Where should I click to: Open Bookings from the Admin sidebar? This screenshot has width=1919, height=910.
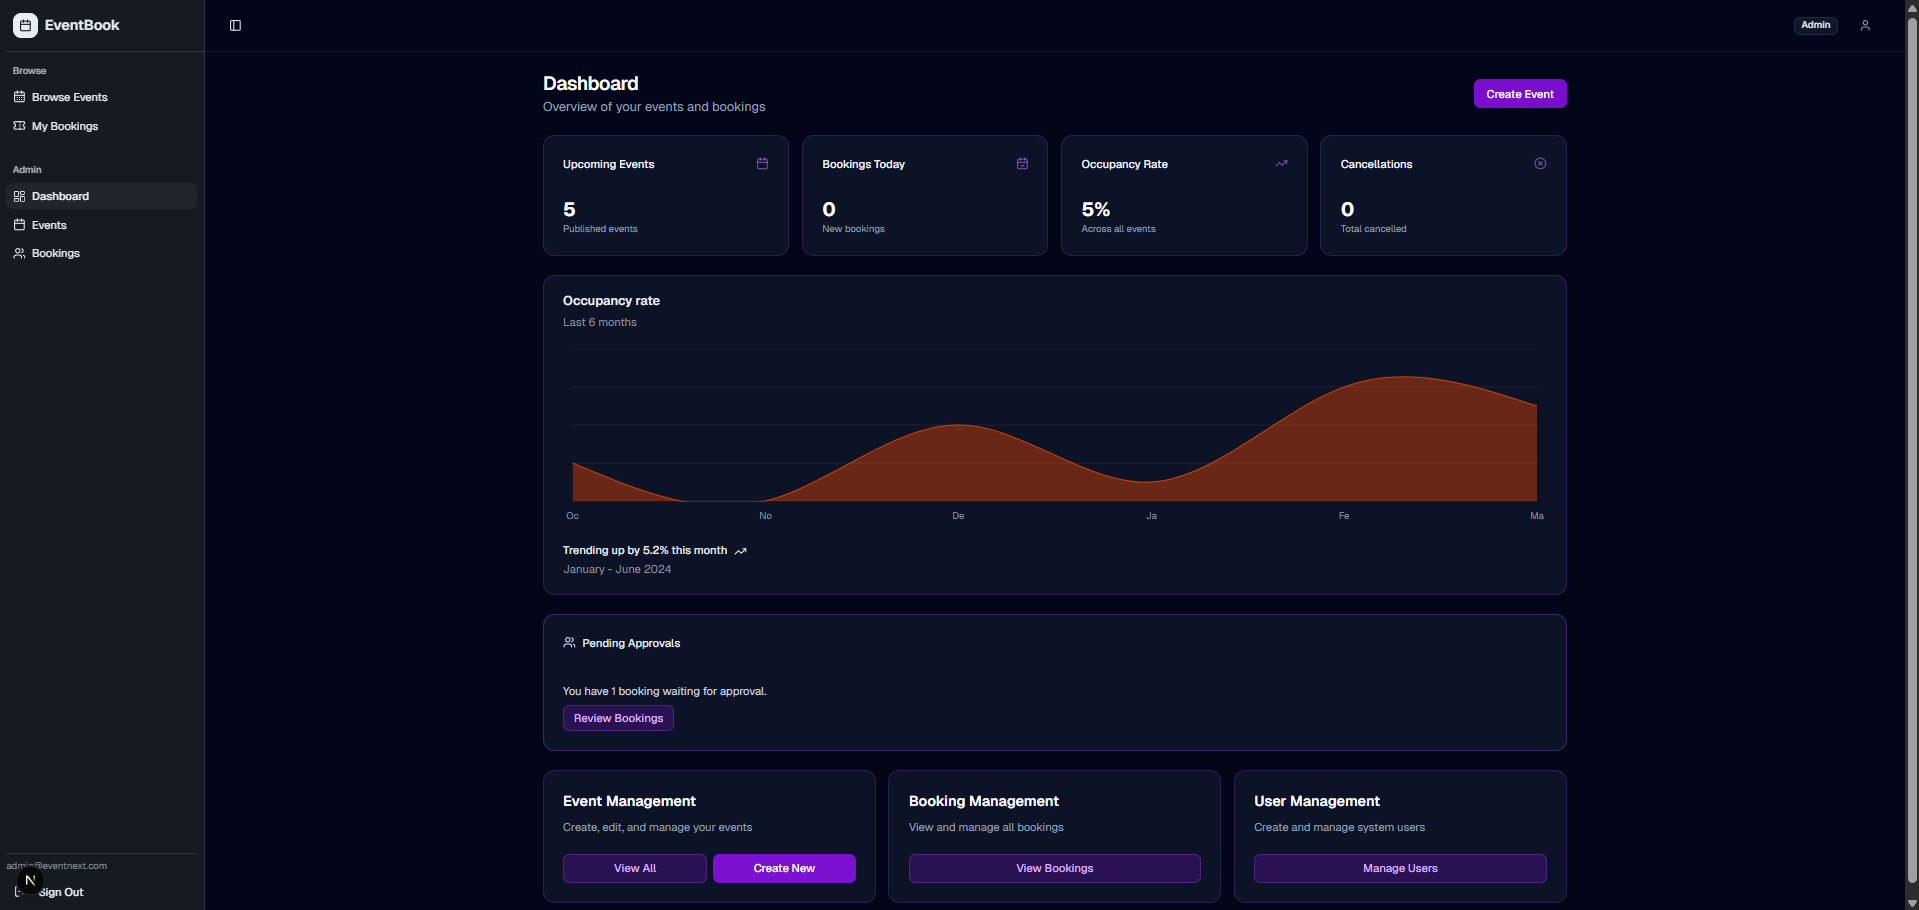coord(54,253)
